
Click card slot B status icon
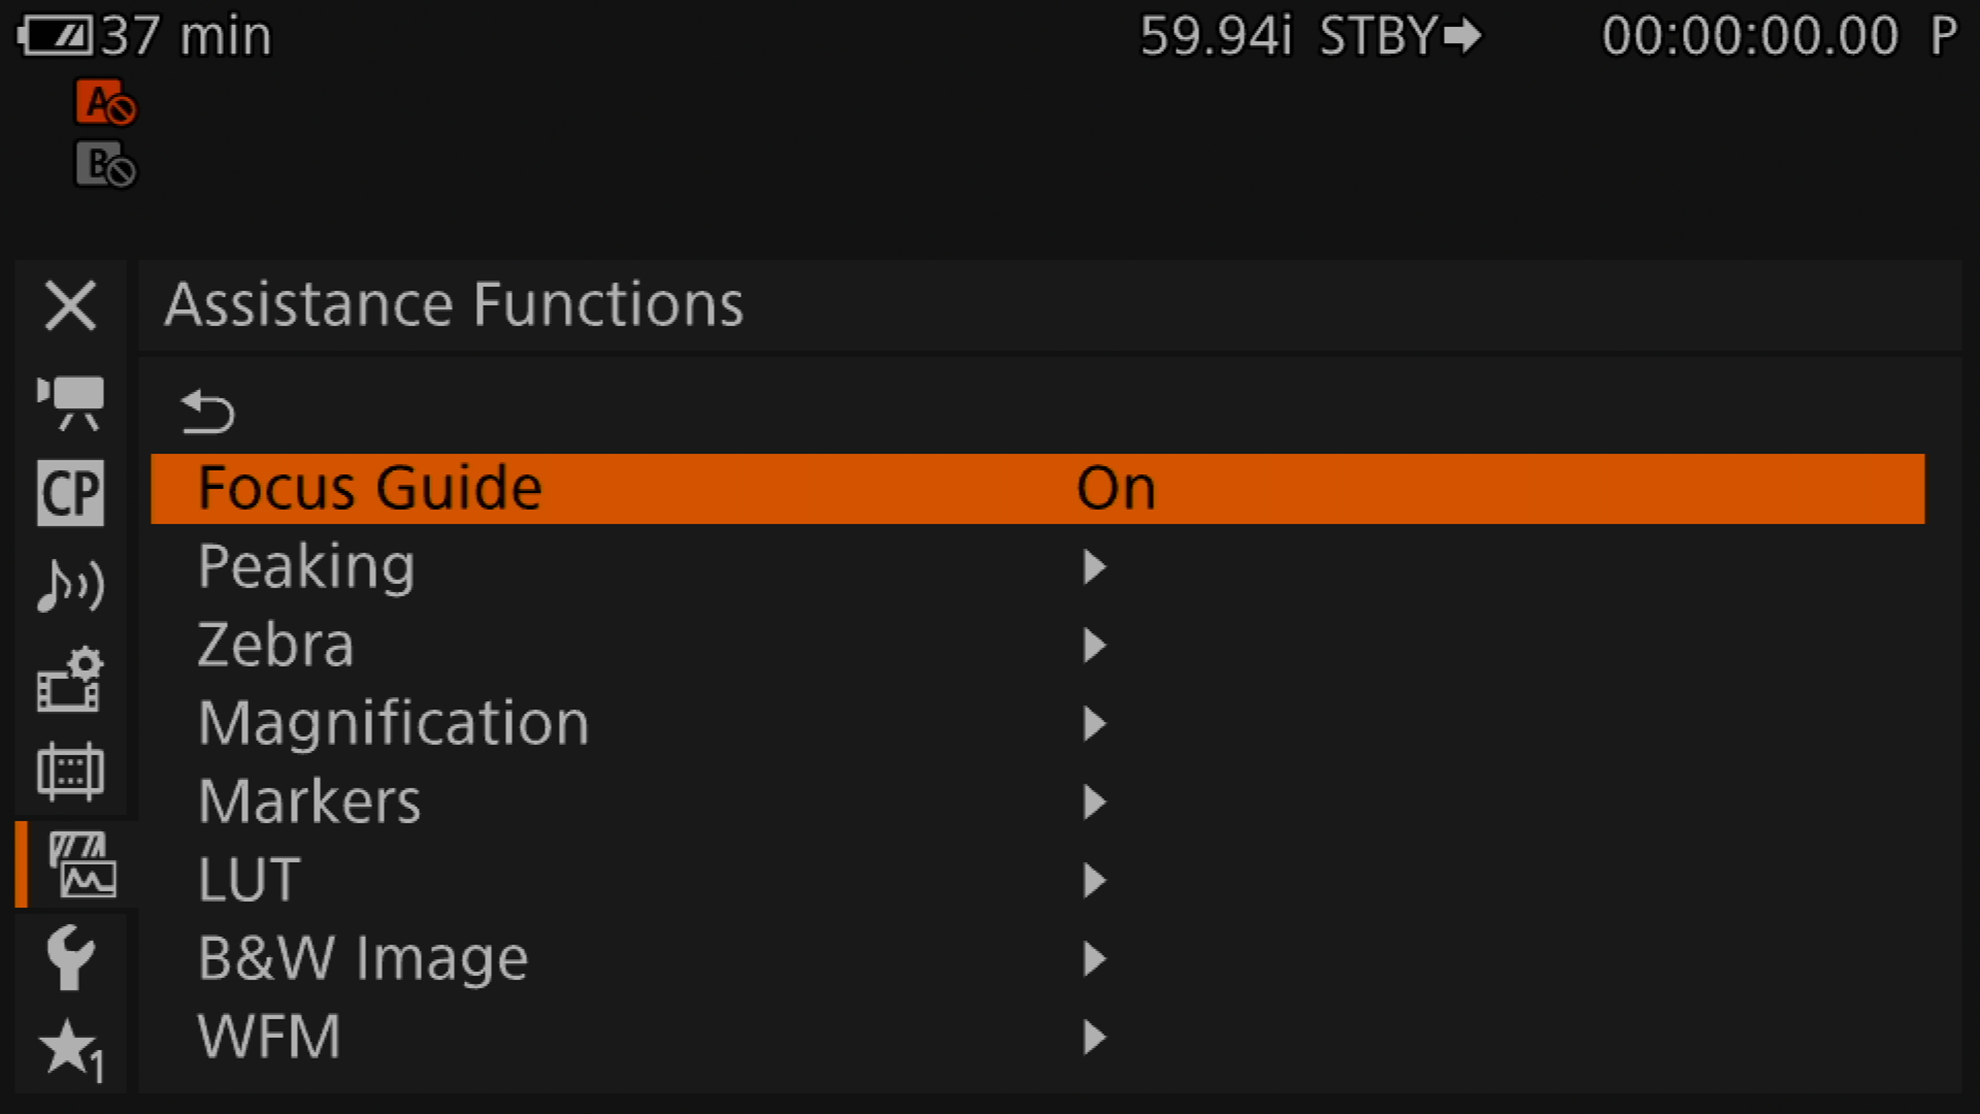(x=105, y=165)
